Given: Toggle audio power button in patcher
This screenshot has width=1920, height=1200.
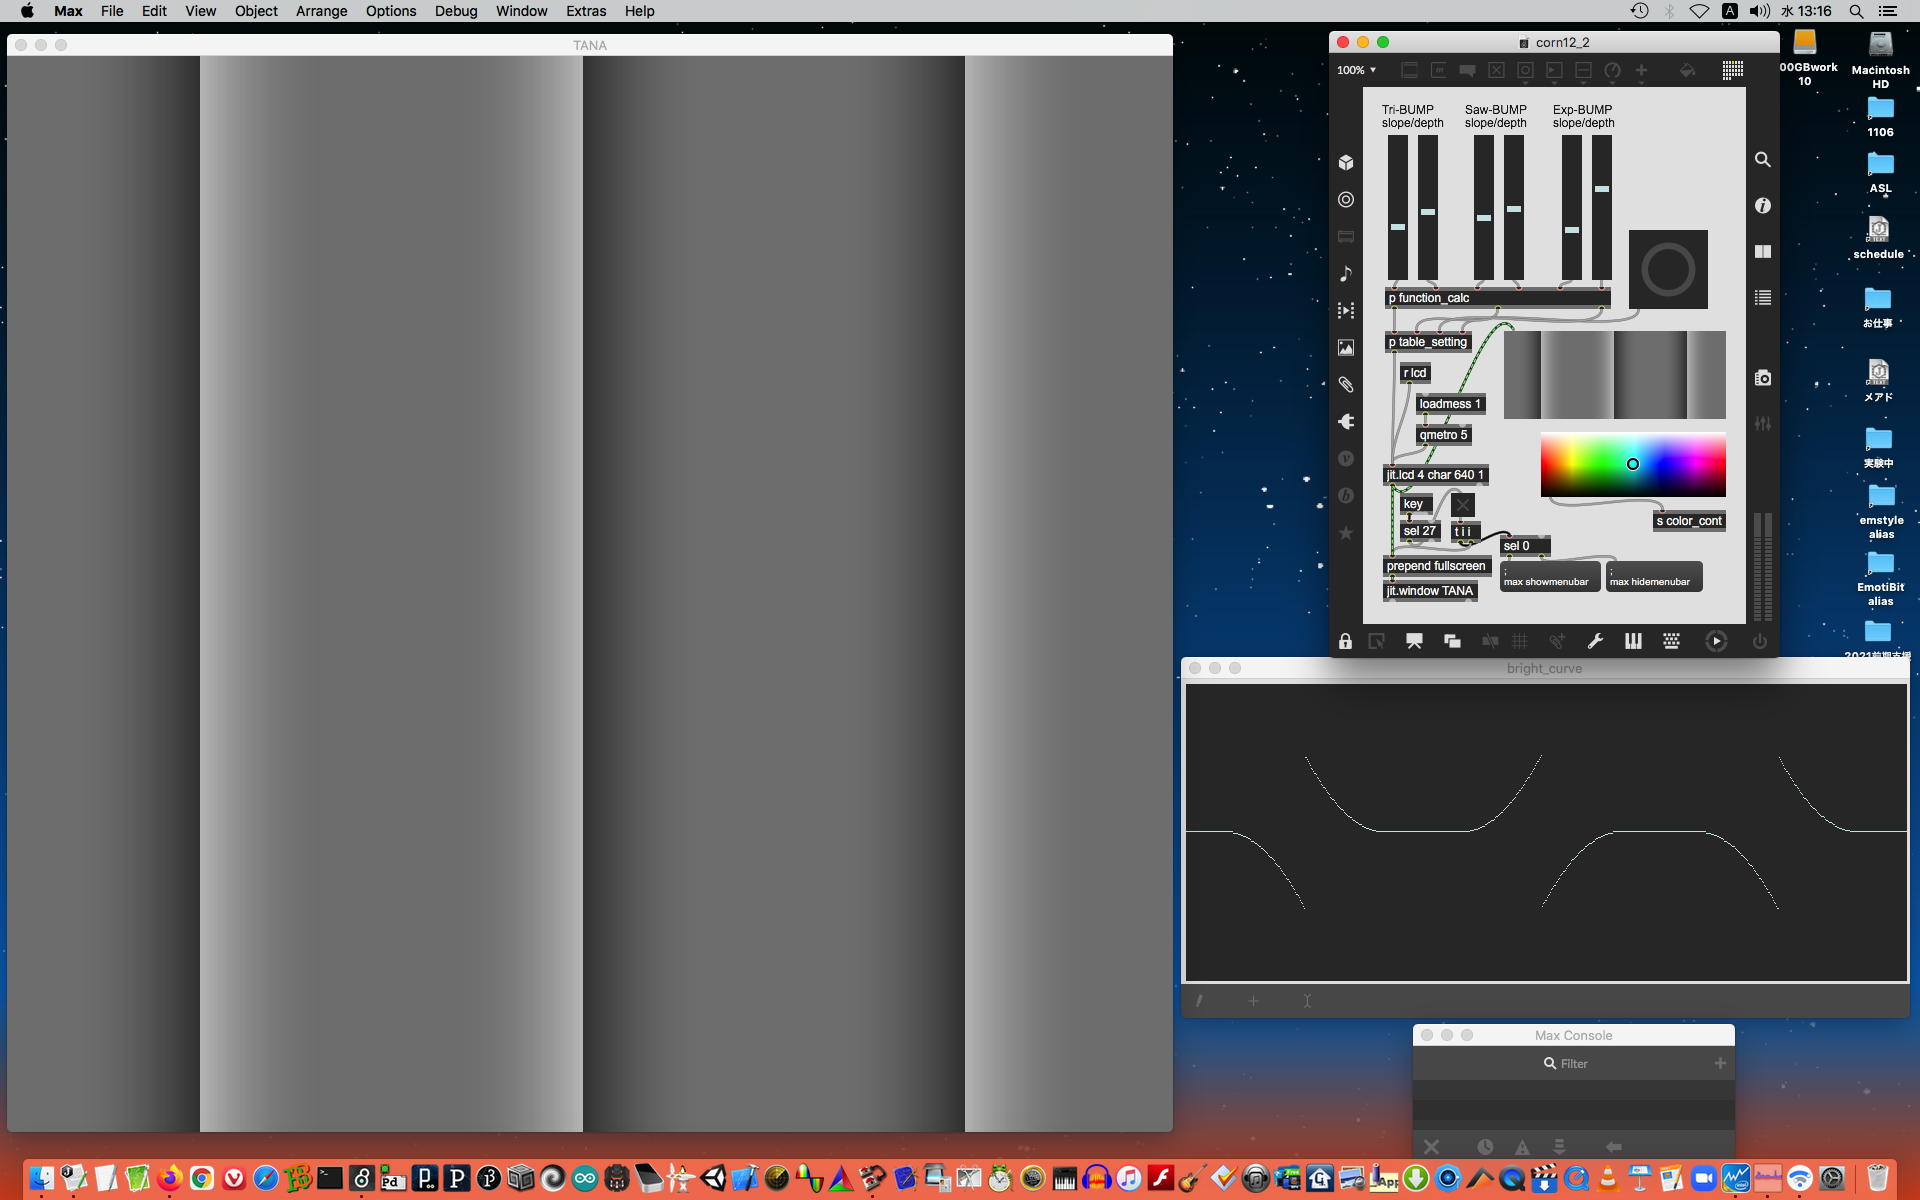Looking at the screenshot, I should click(1759, 642).
